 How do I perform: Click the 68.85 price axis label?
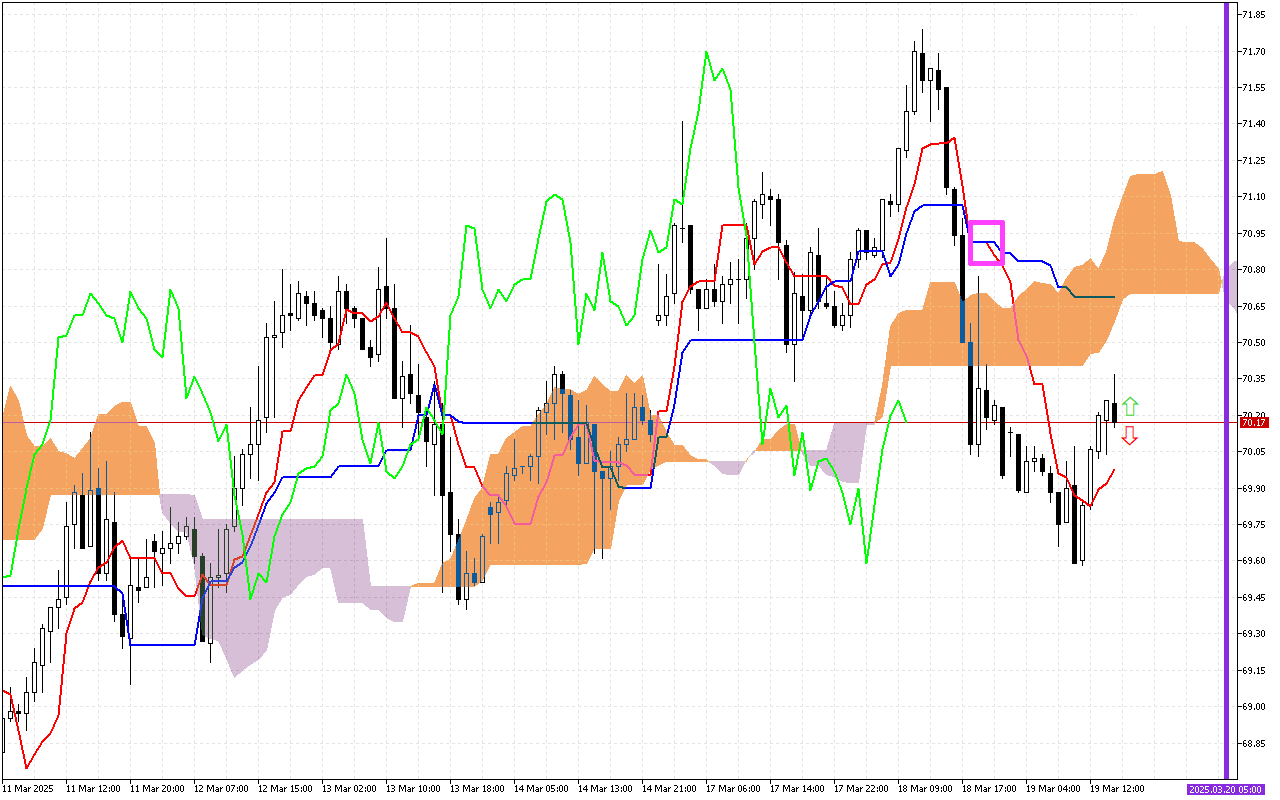[1253, 743]
